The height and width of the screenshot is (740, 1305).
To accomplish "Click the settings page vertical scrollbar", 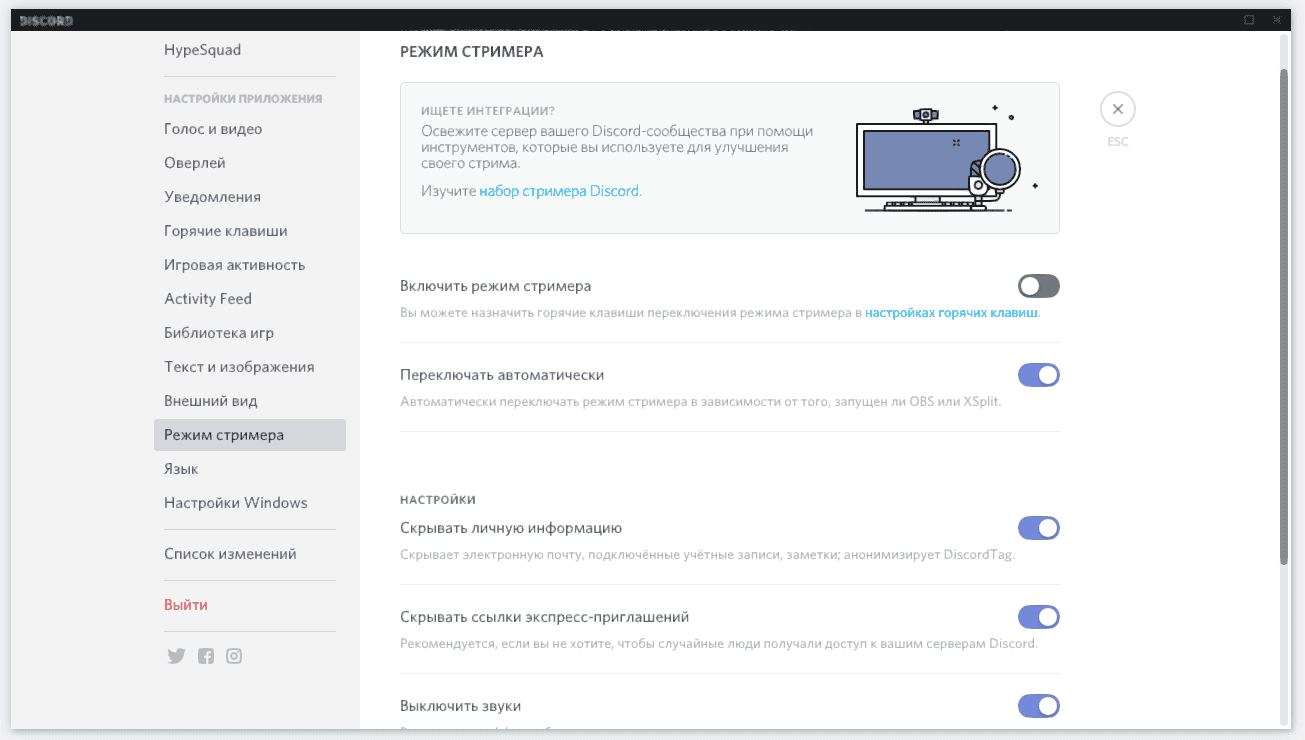I will pos(1284,317).
